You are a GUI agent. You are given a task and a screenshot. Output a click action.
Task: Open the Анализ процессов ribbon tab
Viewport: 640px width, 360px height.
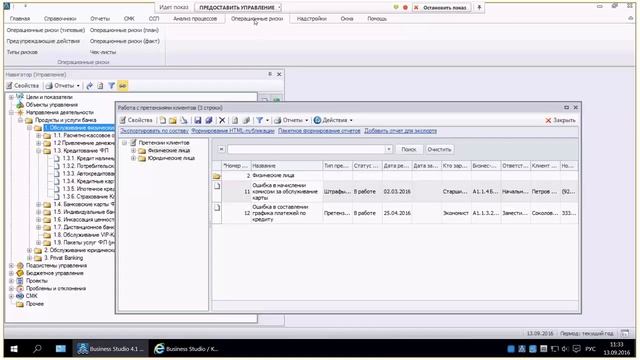click(195, 19)
